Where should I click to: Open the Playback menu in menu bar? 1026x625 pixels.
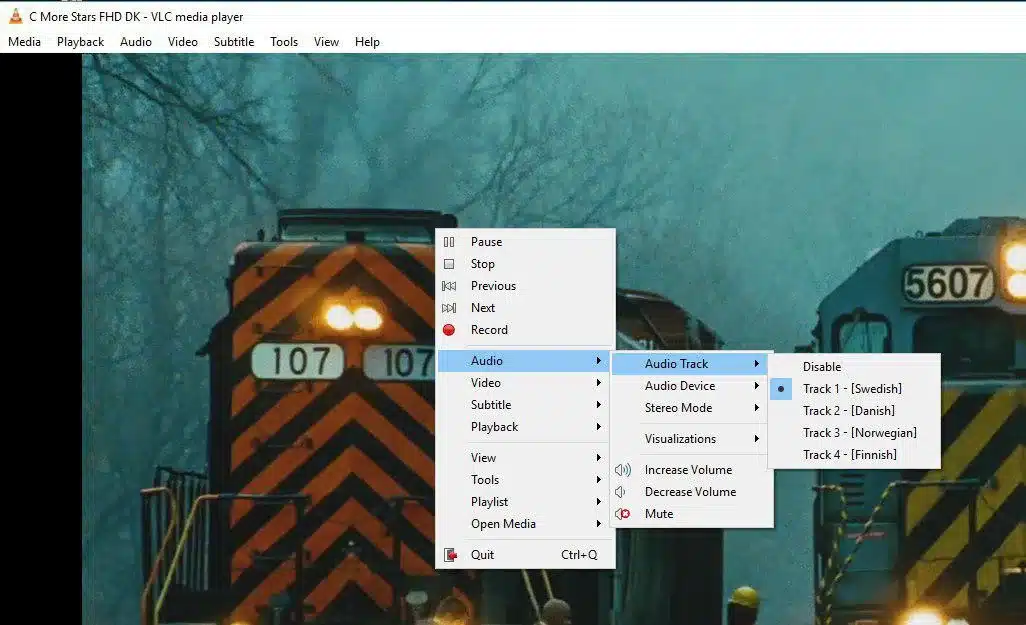(80, 41)
